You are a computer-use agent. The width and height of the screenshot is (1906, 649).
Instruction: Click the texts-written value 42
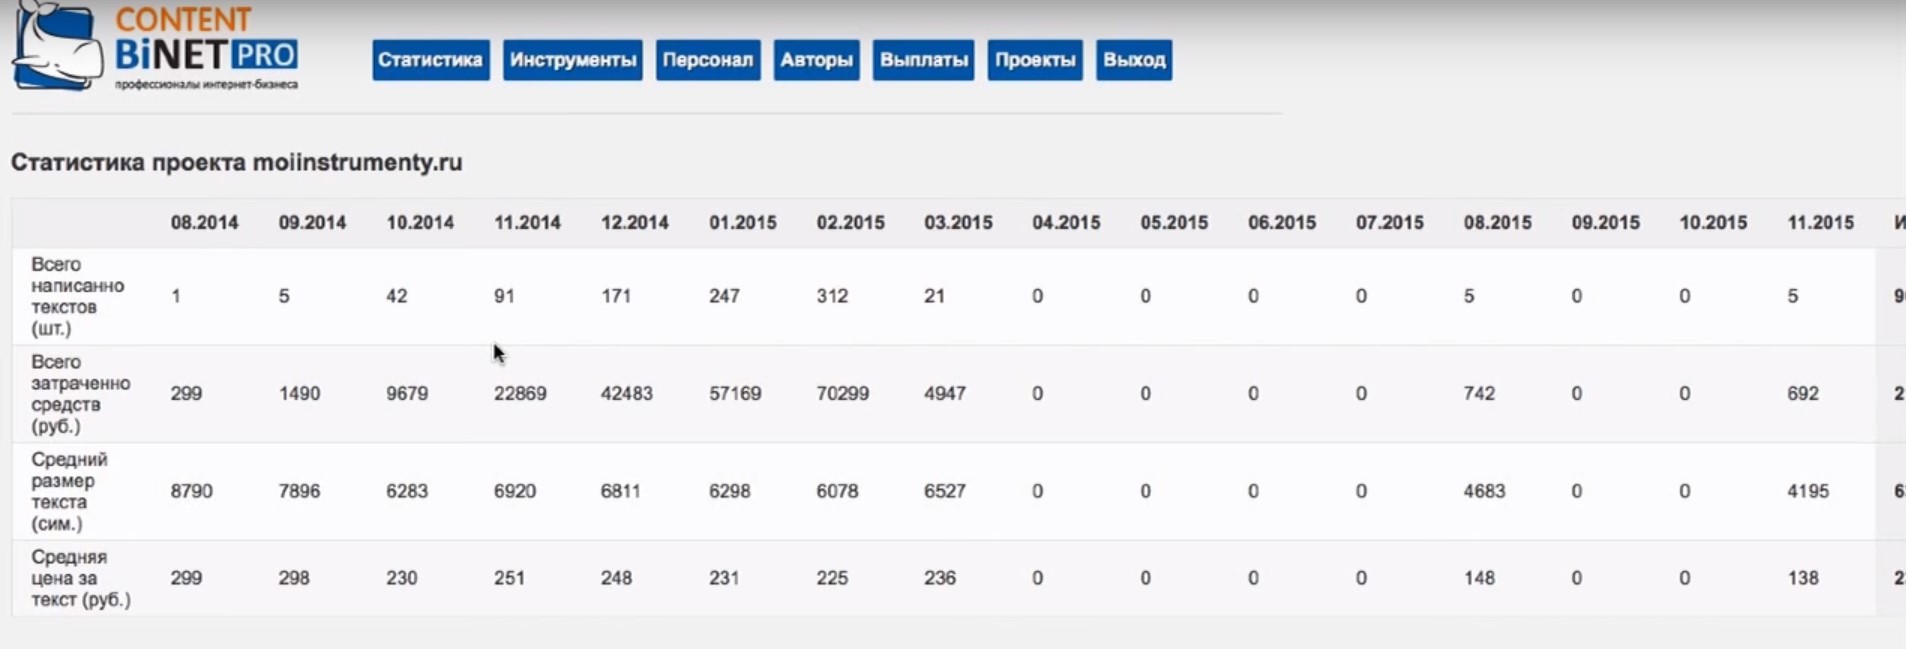coord(397,296)
